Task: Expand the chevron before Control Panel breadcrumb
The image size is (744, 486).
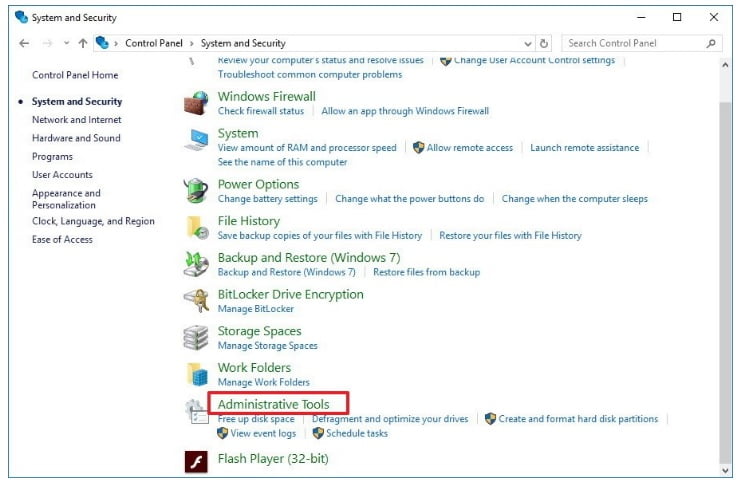Action: [x=116, y=44]
